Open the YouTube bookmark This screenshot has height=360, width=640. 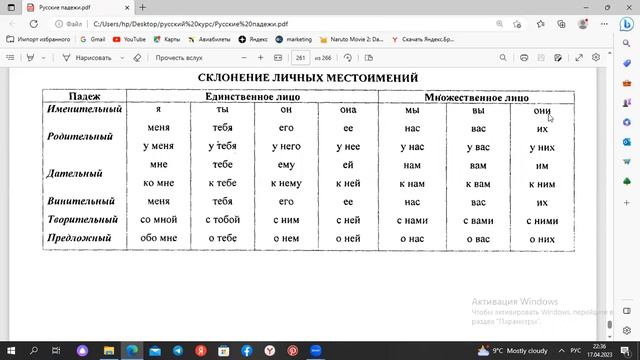(129, 40)
